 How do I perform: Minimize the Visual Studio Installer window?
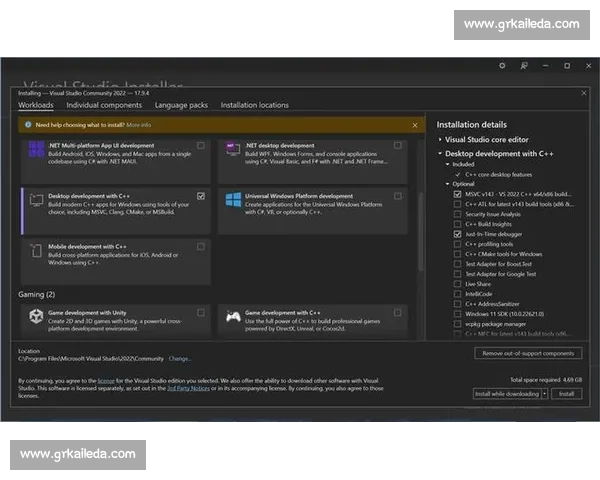[545, 66]
